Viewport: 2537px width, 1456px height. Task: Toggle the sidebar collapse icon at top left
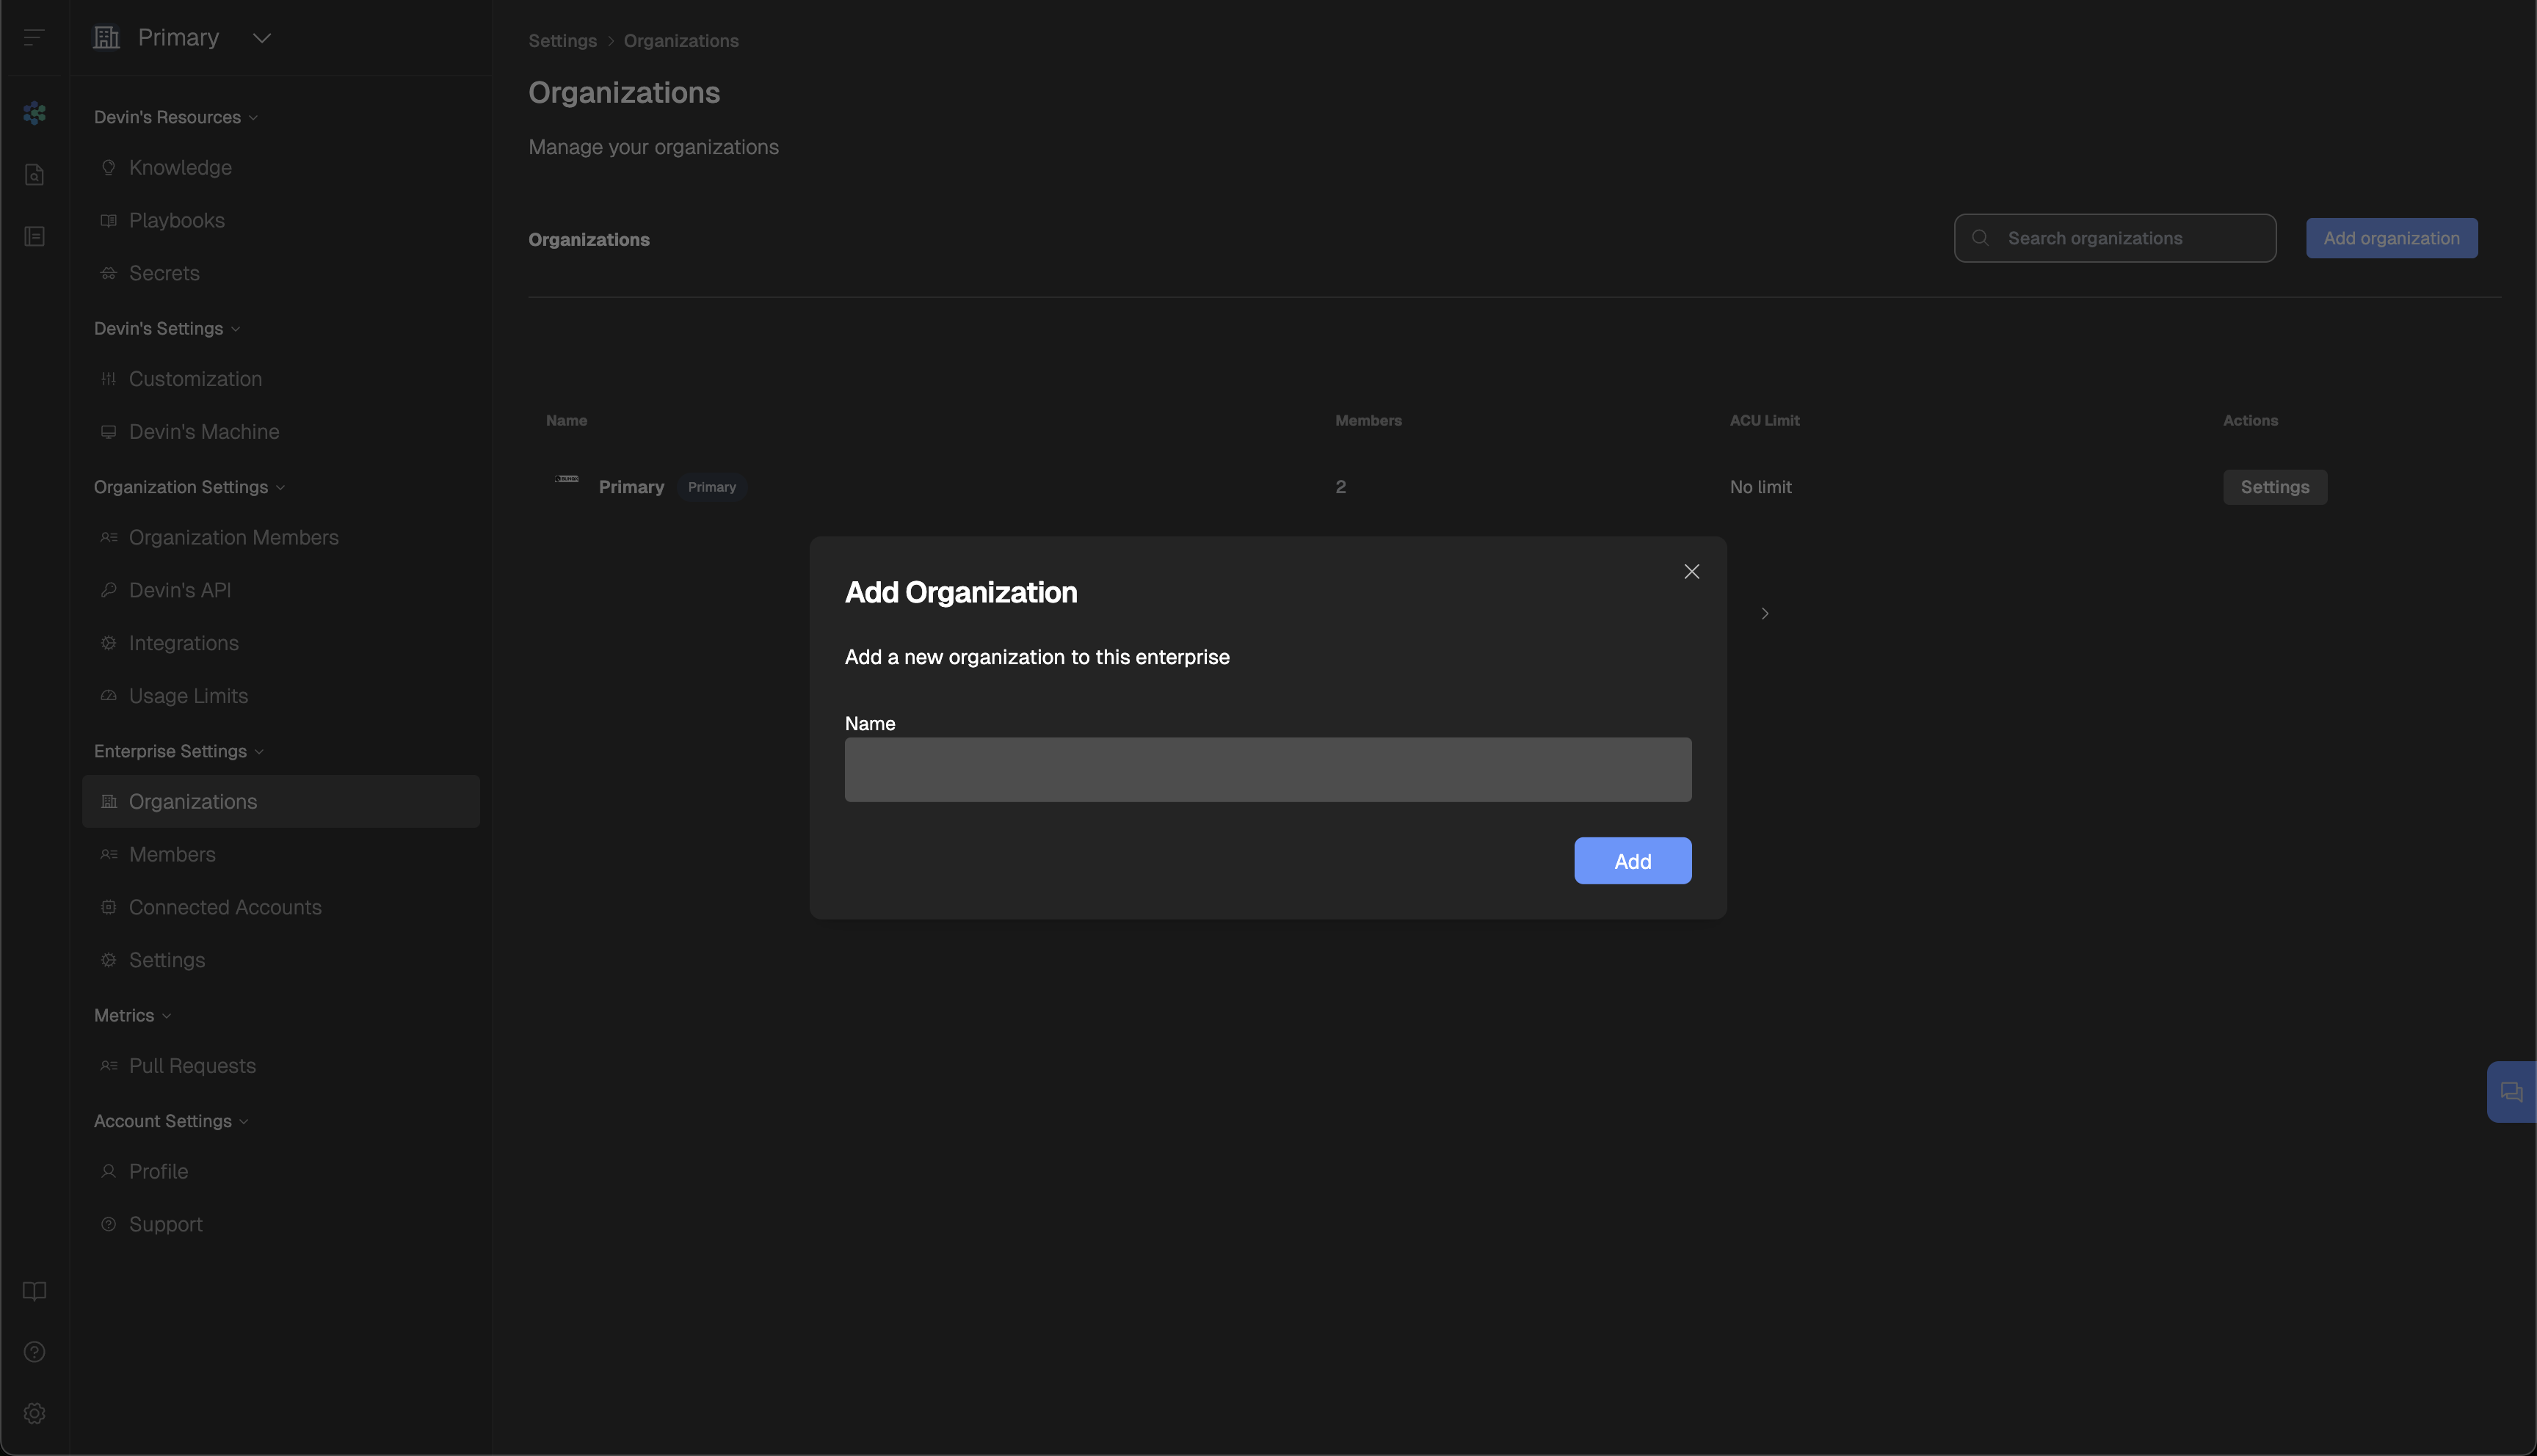34,38
